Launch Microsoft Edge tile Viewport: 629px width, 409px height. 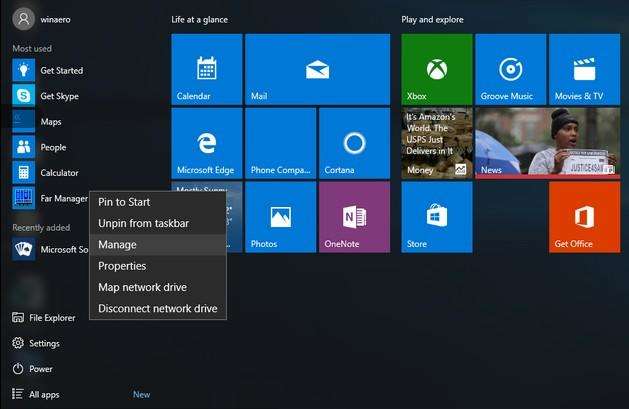point(207,143)
